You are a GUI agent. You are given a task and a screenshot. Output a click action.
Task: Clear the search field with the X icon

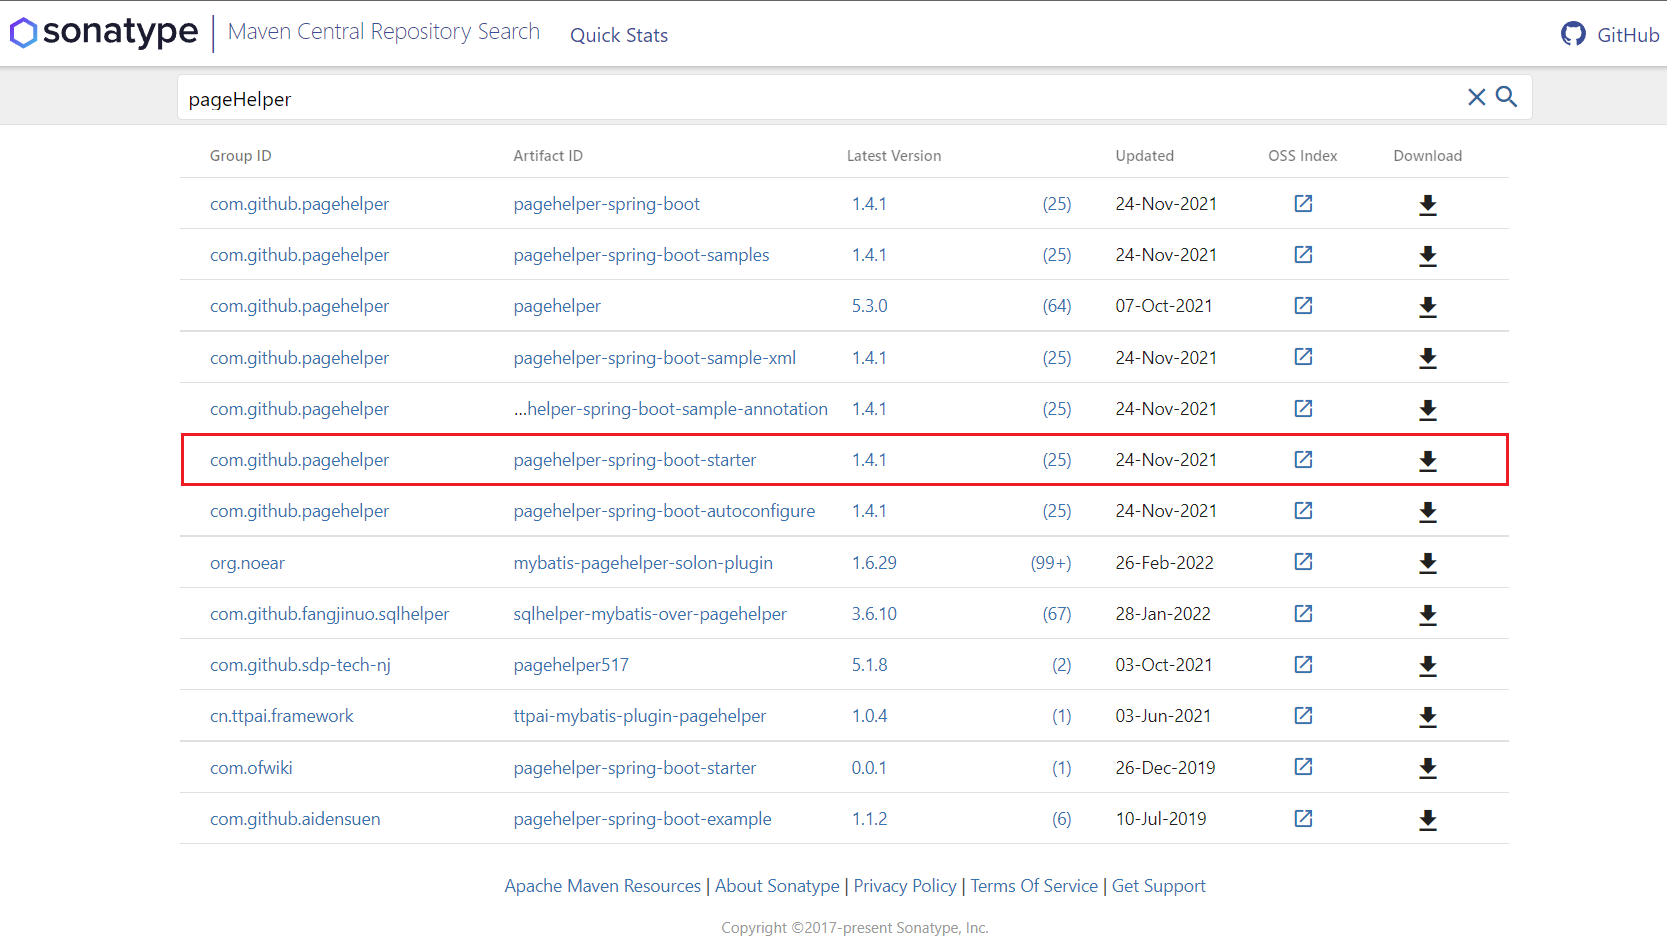tap(1476, 97)
